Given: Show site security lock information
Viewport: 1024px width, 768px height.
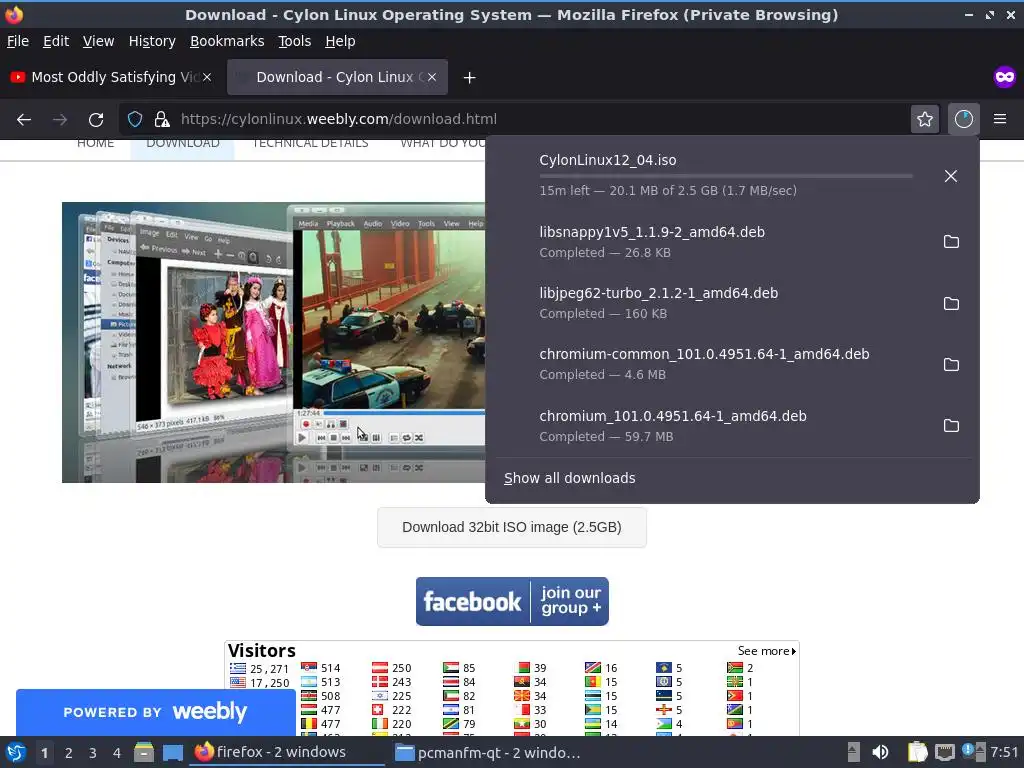Looking at the screenshot, I should 161,119.
